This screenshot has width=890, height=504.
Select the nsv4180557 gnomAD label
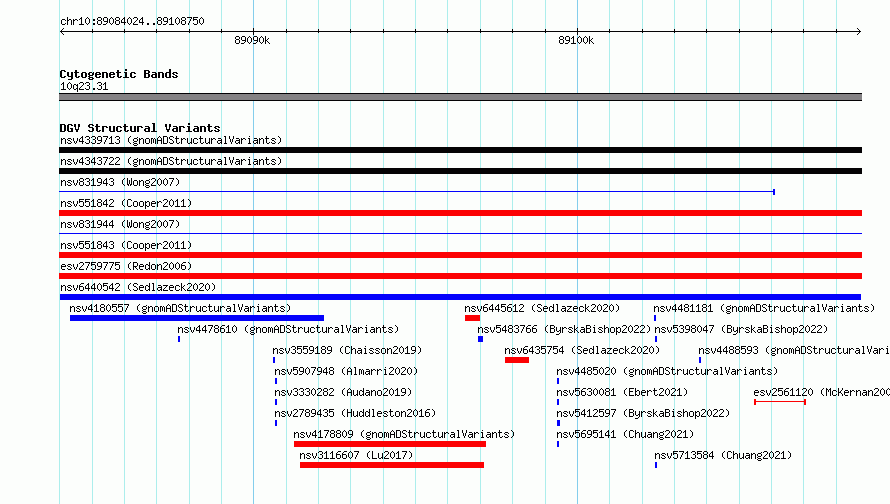[180, 308]
